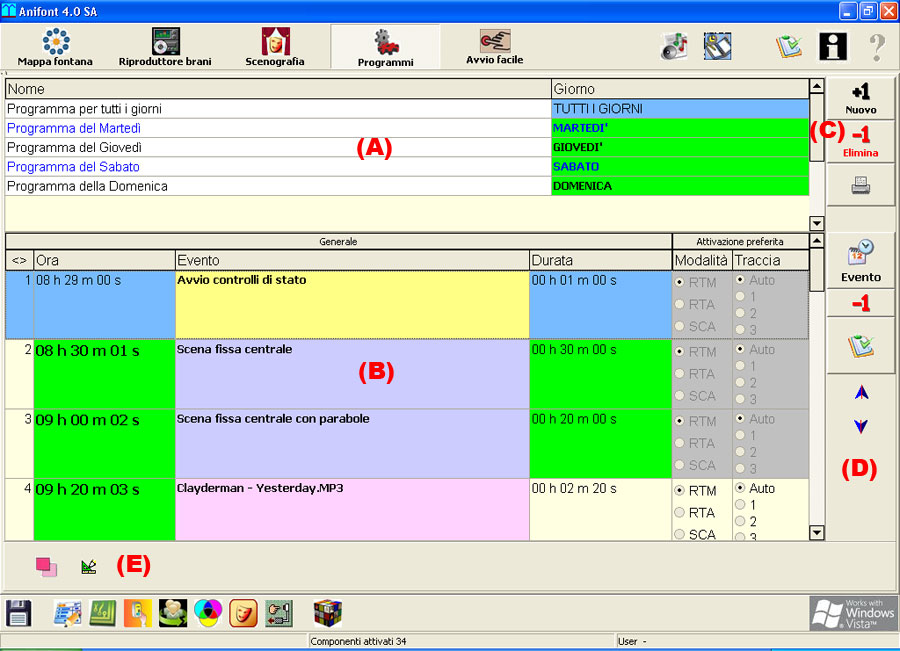The height and width of the screenshot is (651, 900).
Task: Add an event with the Evento button
Action: [860, 261]
